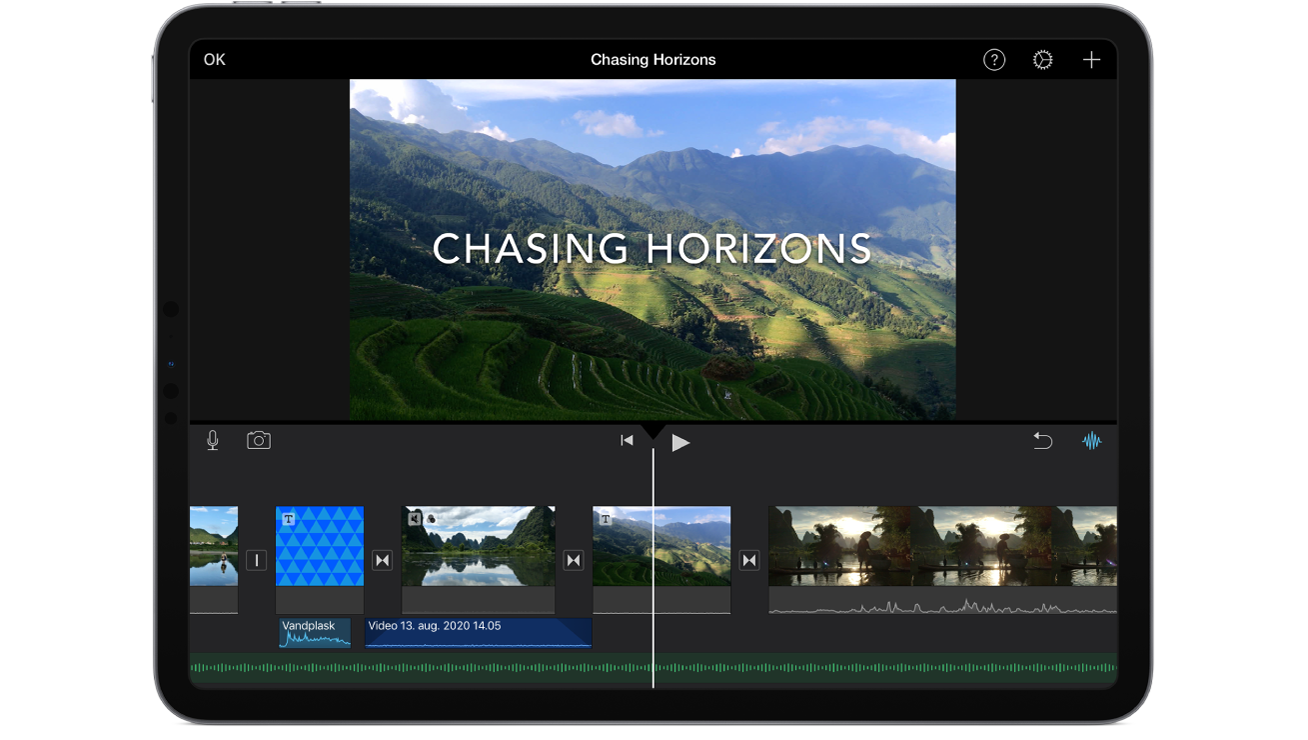Tap the microphone voiceover icon
This screenshot has height=740, width=1308.
click(213, 441)
